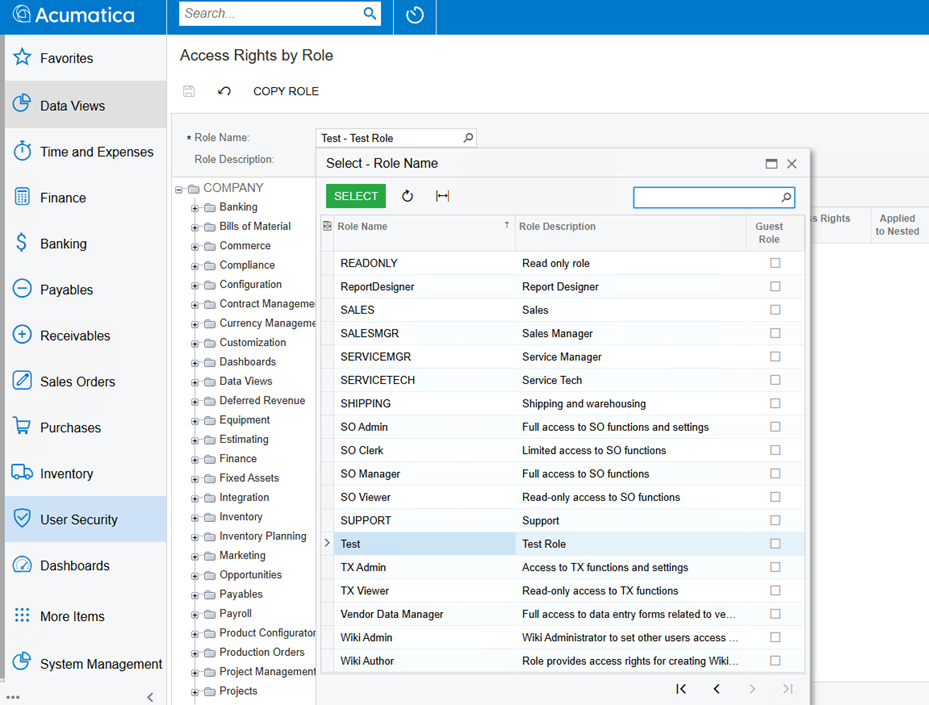Click the Acumatica logo
This screenshot has height=705, width=929.
tap(74, 14)
